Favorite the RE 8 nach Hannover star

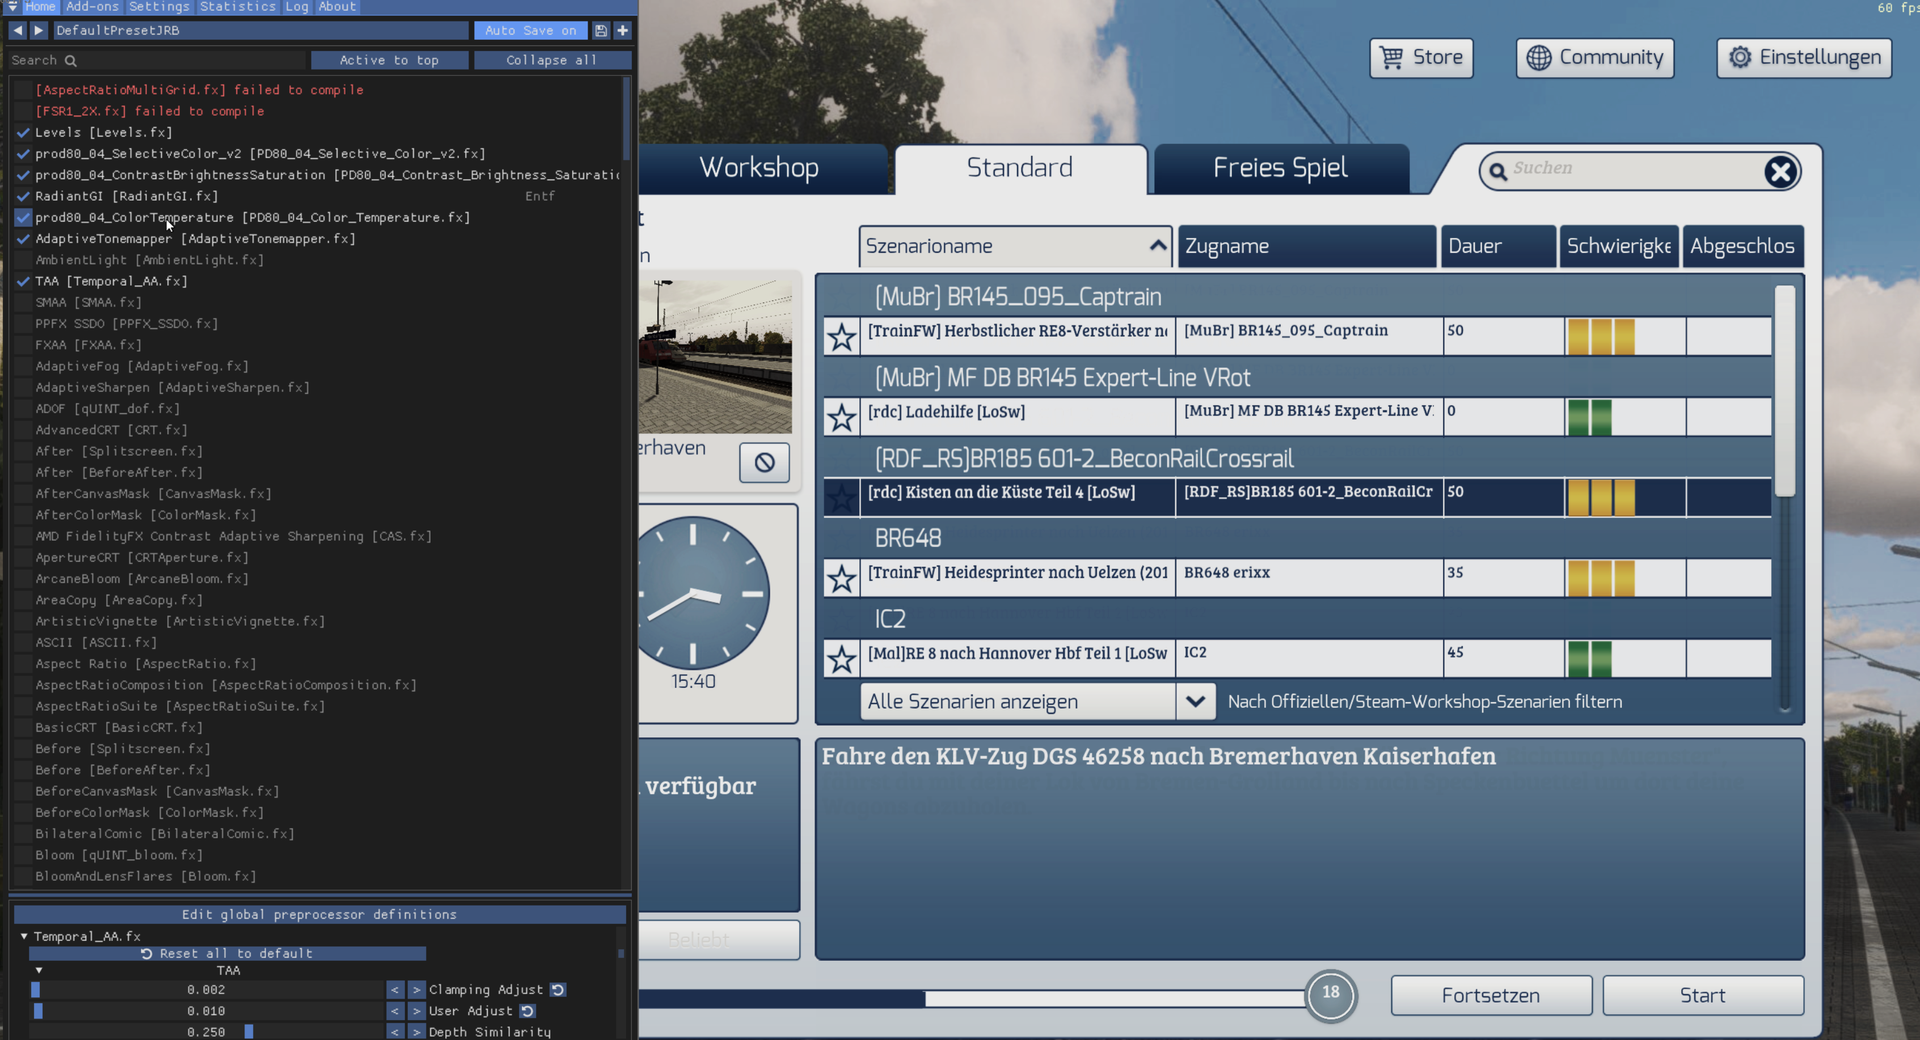coord(842,659)
